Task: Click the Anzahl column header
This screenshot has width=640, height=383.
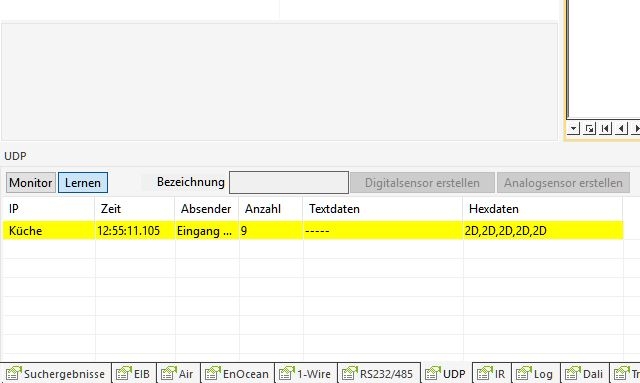Action: click(271, 209)
